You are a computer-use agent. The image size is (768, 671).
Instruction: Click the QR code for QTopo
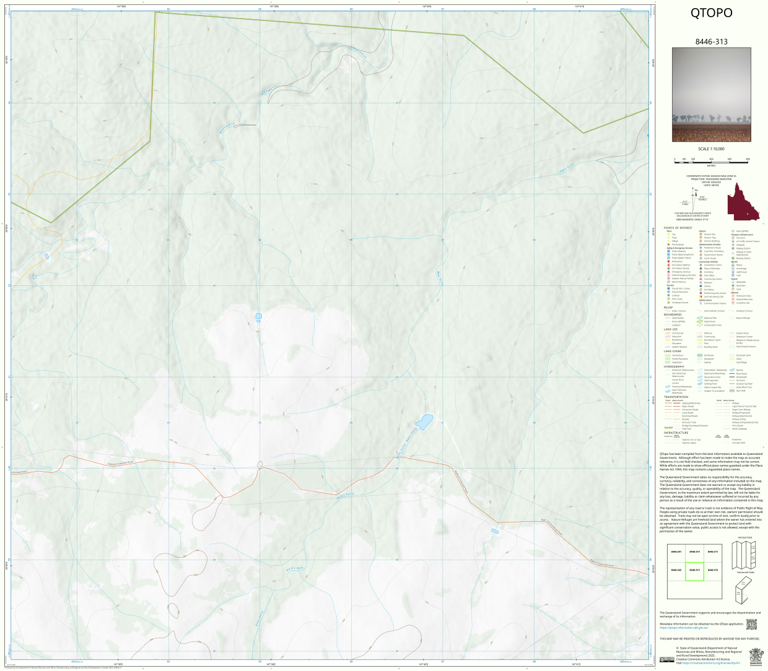click(x=751, y=624)
